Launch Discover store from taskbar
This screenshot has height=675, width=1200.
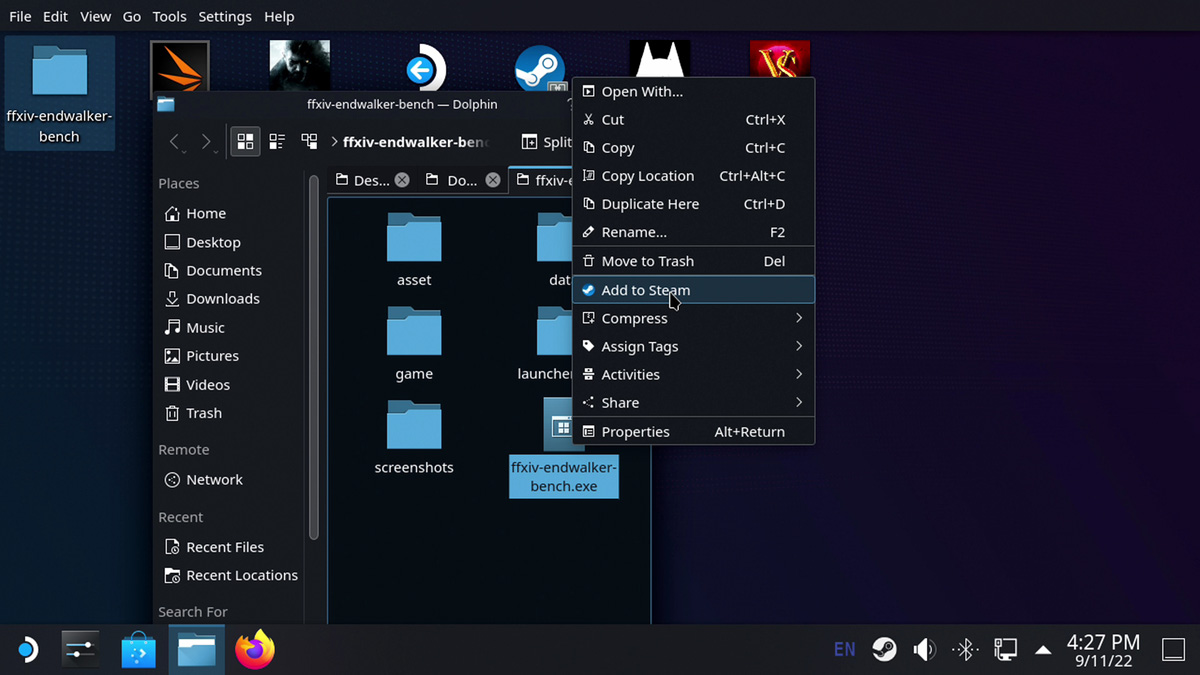(x=139, y=650)
